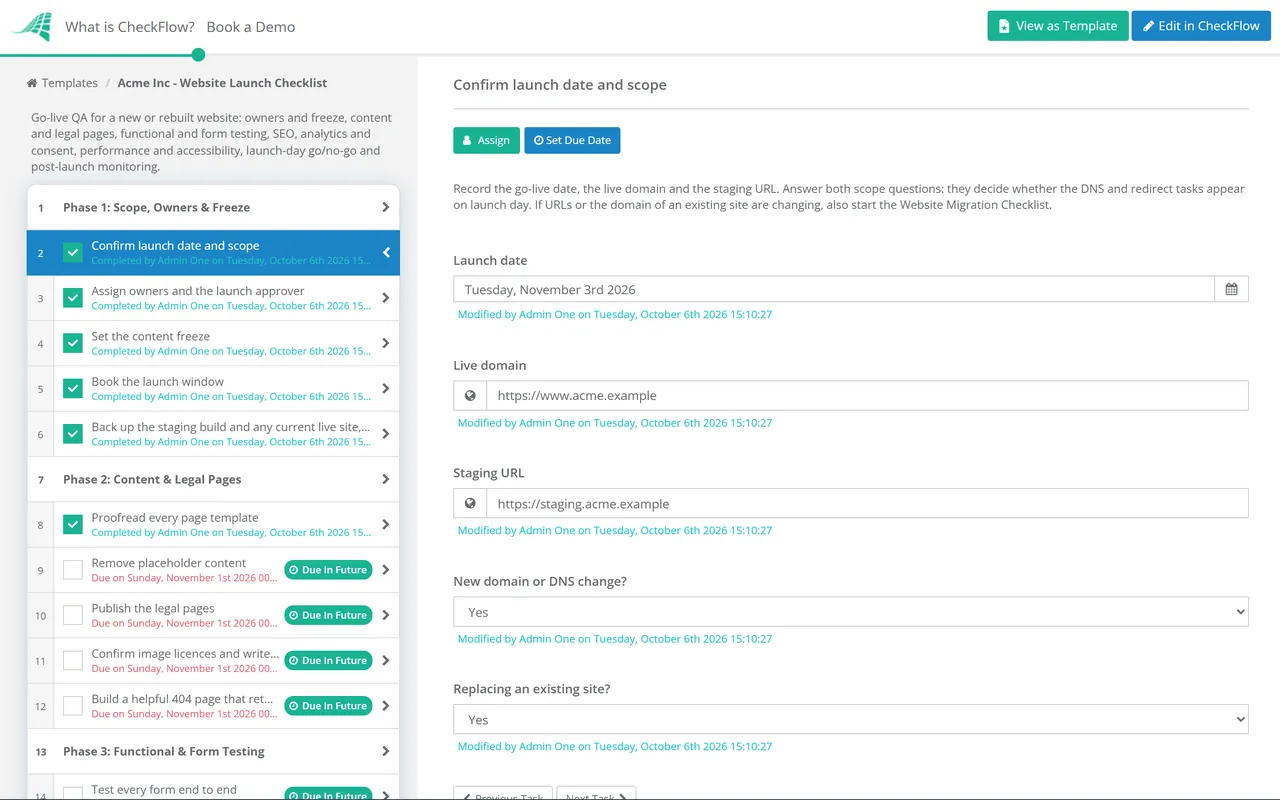The height and width of the screenshot is (800, 1280).
Task: Click the globe icon beside Staging URL
Action: 470,504
